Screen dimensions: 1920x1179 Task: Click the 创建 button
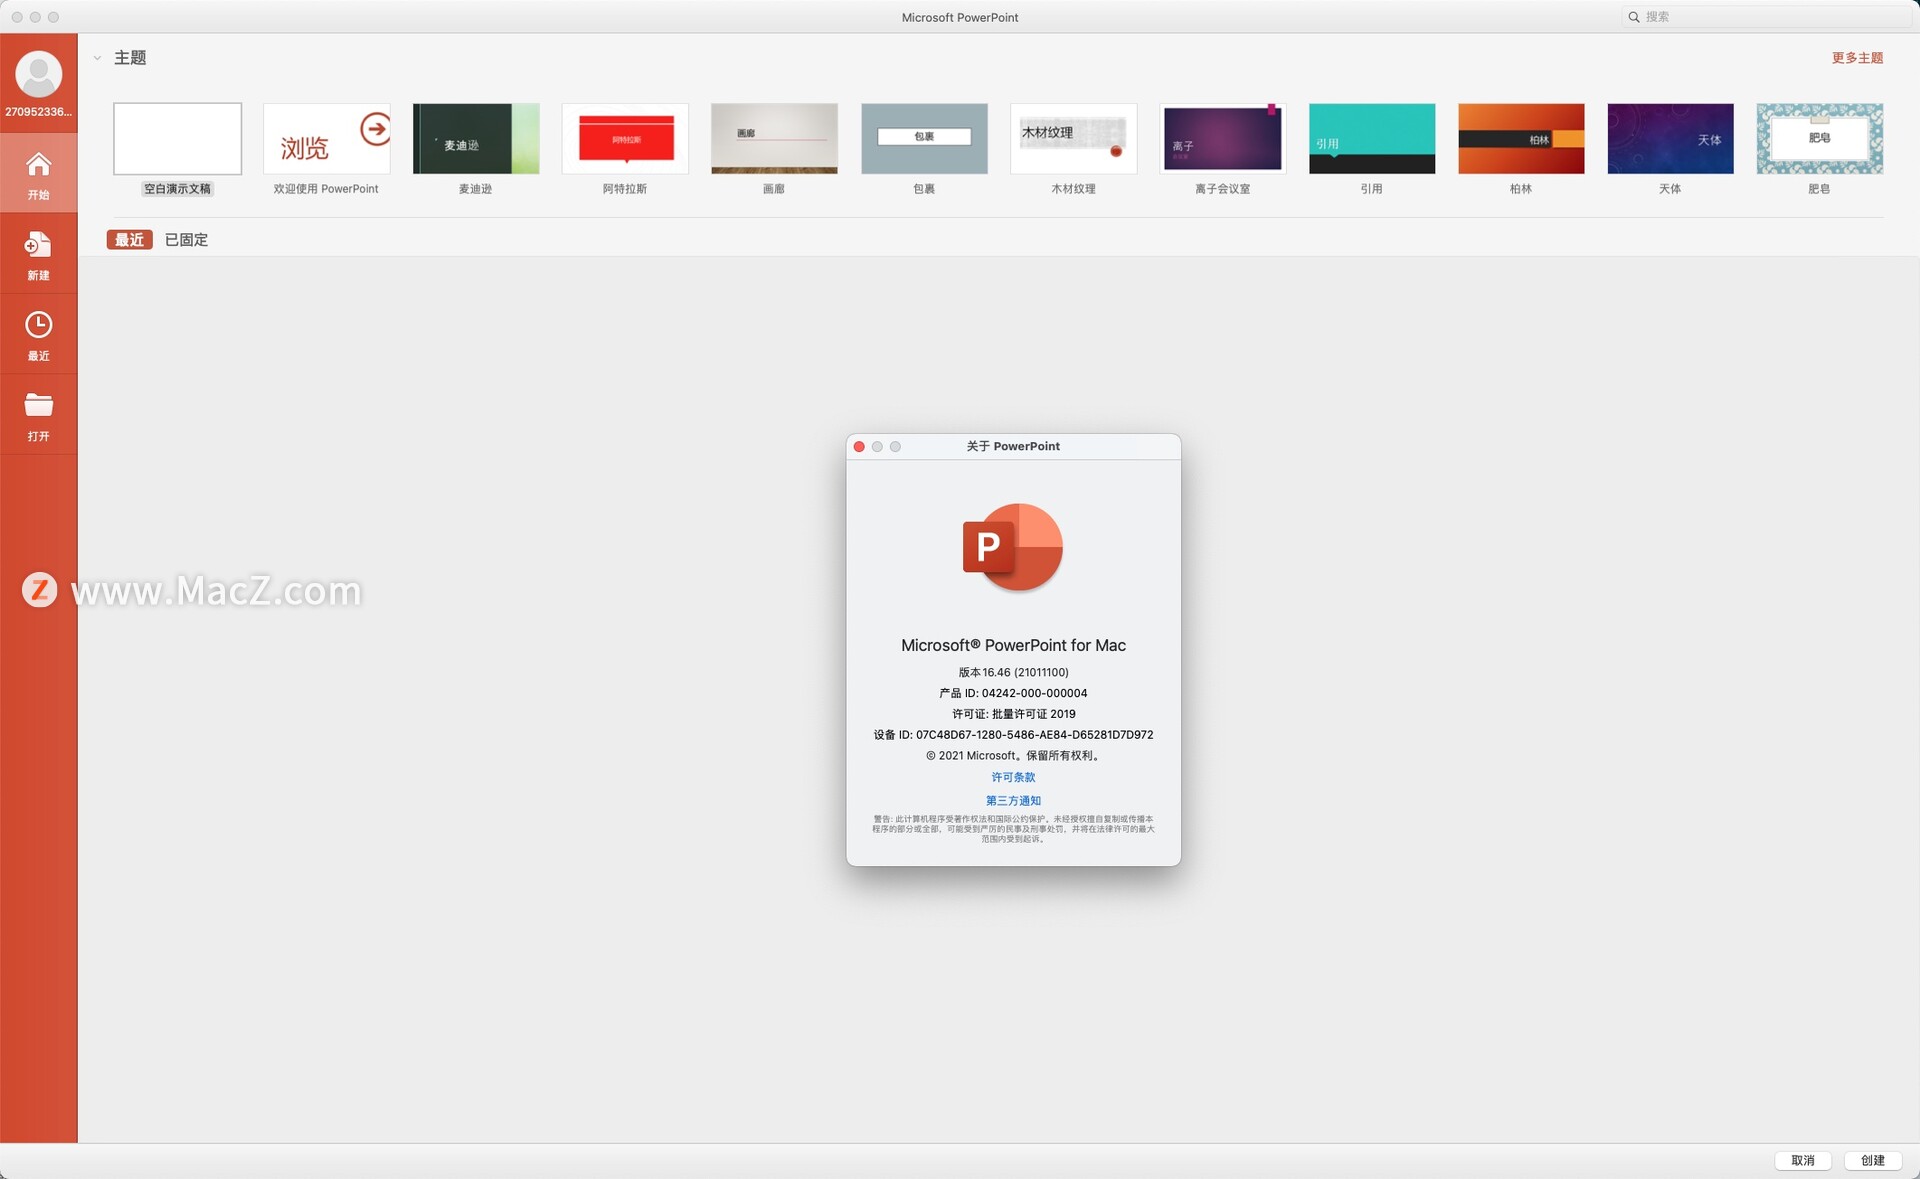(x=1872, y=1160)
